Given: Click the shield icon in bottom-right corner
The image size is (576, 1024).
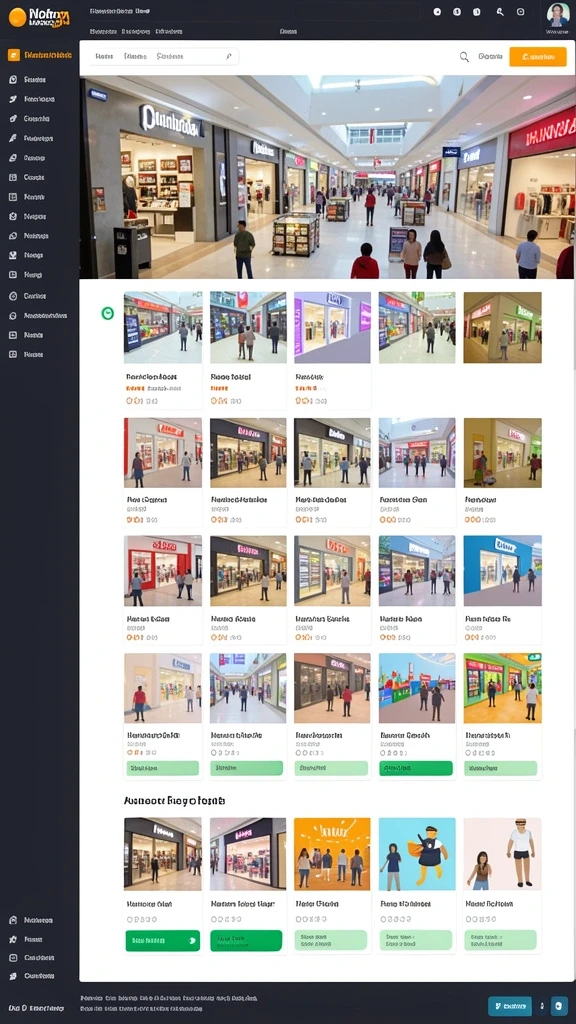Looking at the screenshot, I should (559, 1006).
